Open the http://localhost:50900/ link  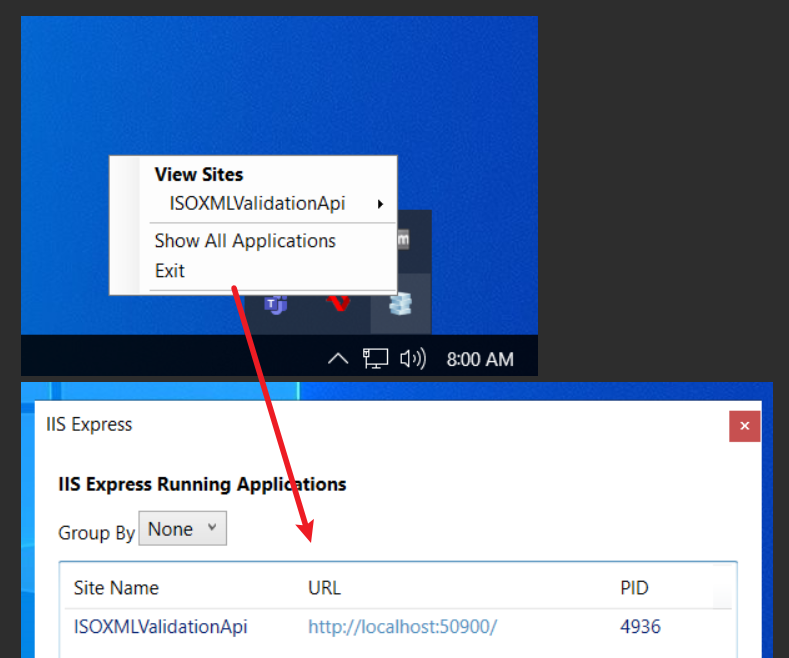coord(403,626)
